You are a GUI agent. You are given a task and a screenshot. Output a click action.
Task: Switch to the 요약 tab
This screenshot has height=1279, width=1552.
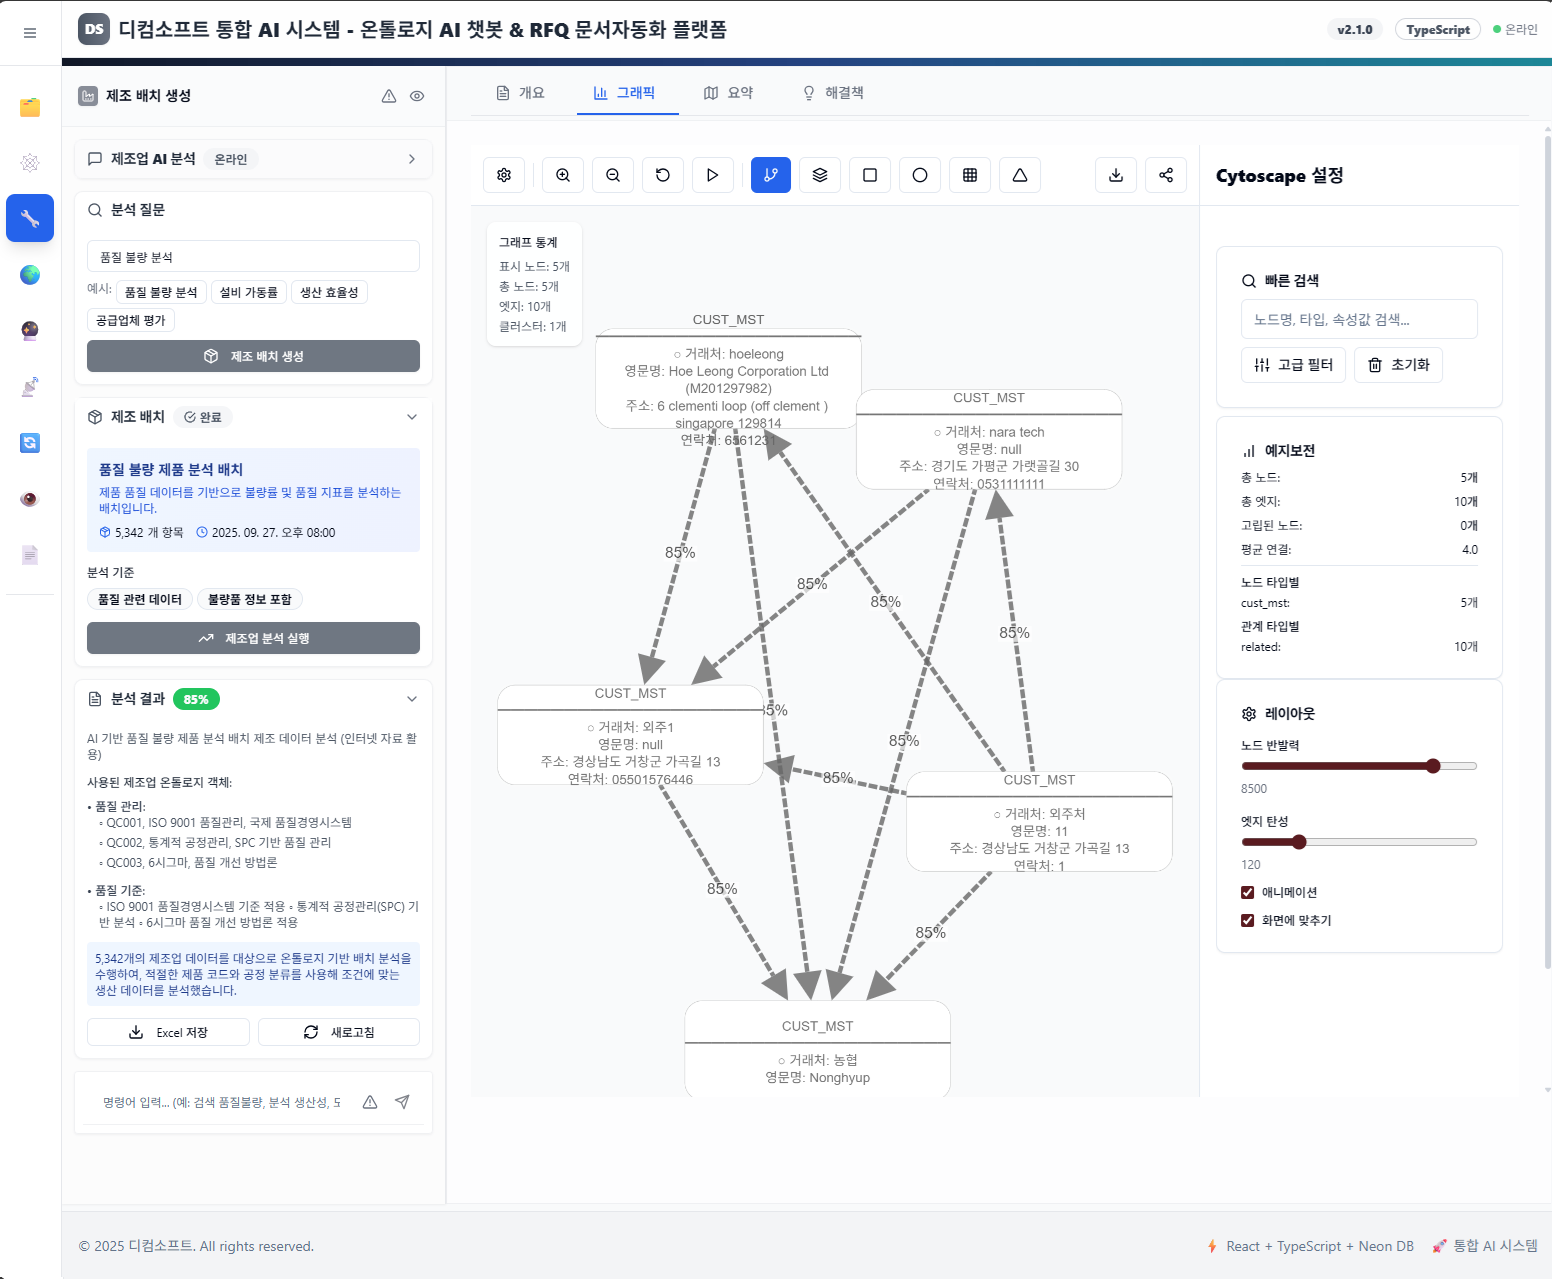point(728,93)
